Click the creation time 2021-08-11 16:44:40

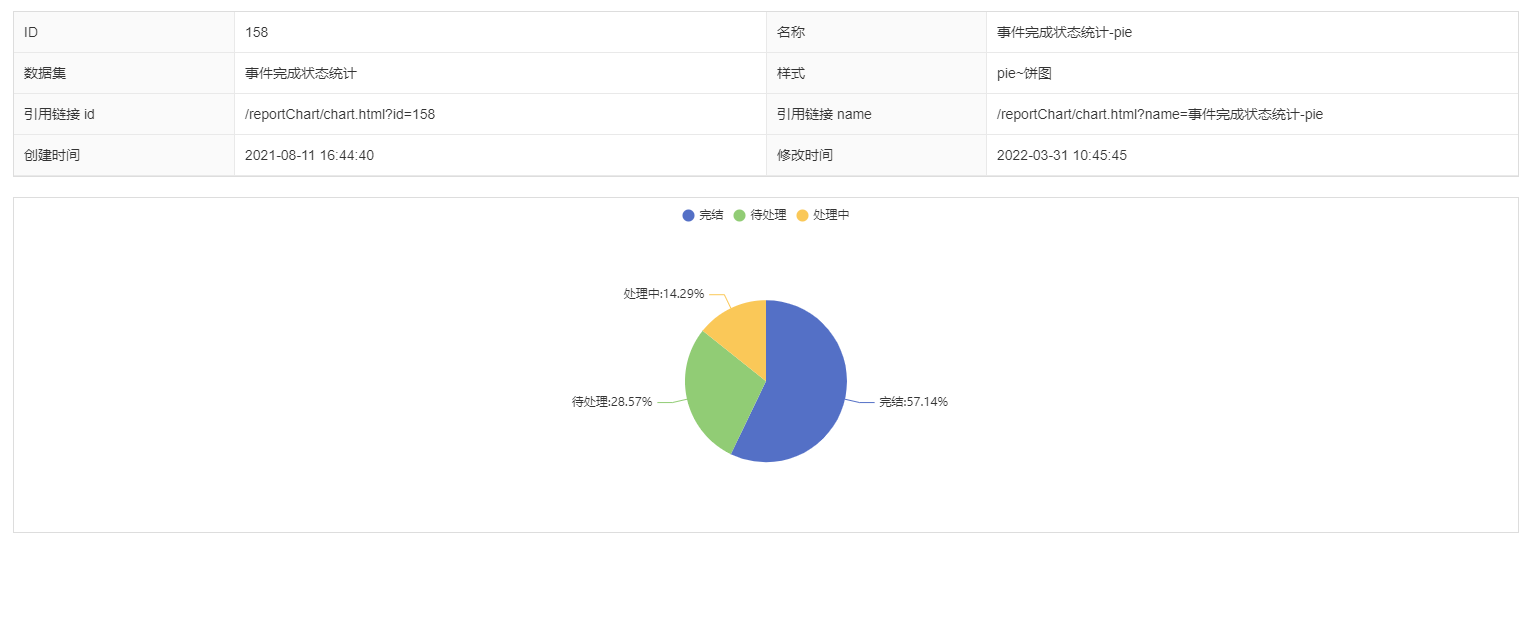tap(309, 155)
